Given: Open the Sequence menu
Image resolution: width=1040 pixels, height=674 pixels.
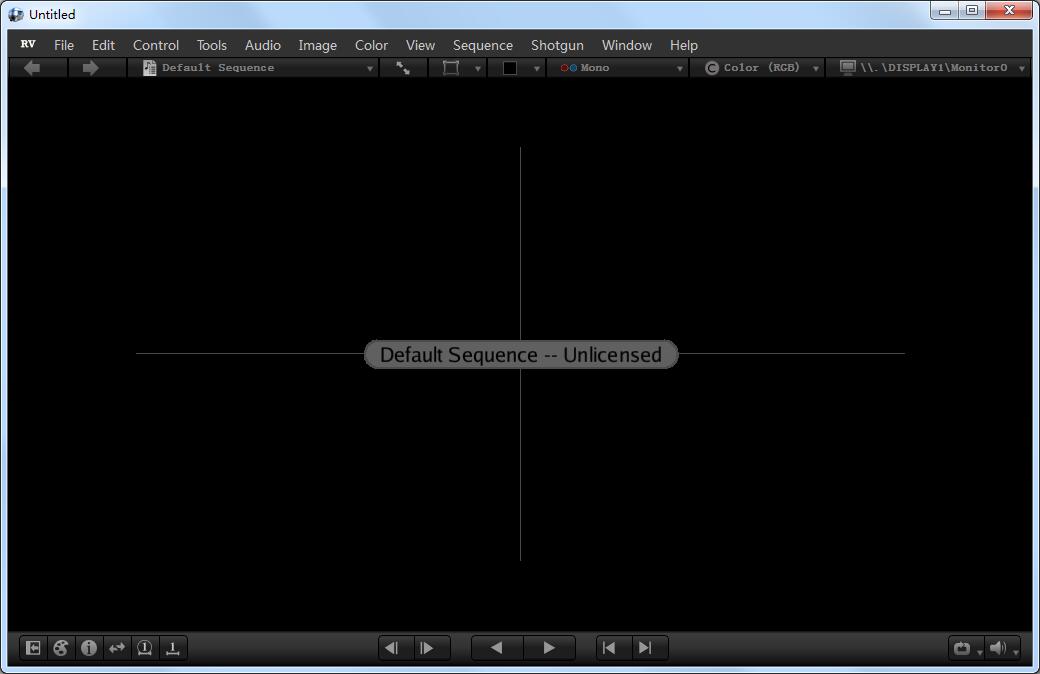Looking at the screenshot, I should [x=483, y=45].
